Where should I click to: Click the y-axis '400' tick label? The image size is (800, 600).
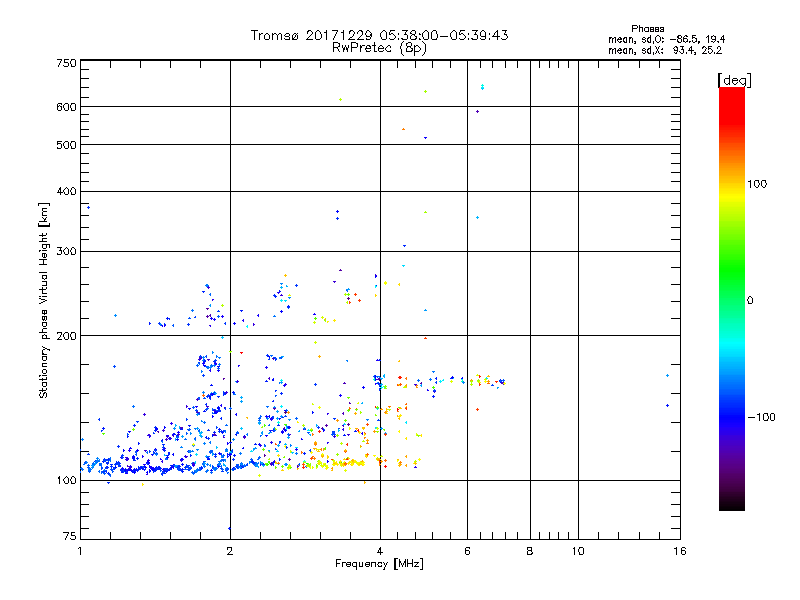[66, 191]
